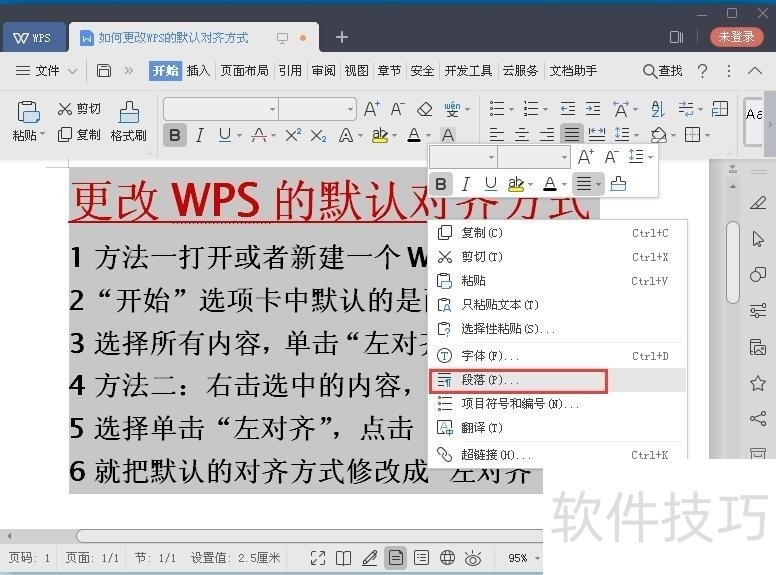The height and width of the screenshot is (575, 776).
Task: Click format painter in mini toolbar
Action: pos(618,184)
